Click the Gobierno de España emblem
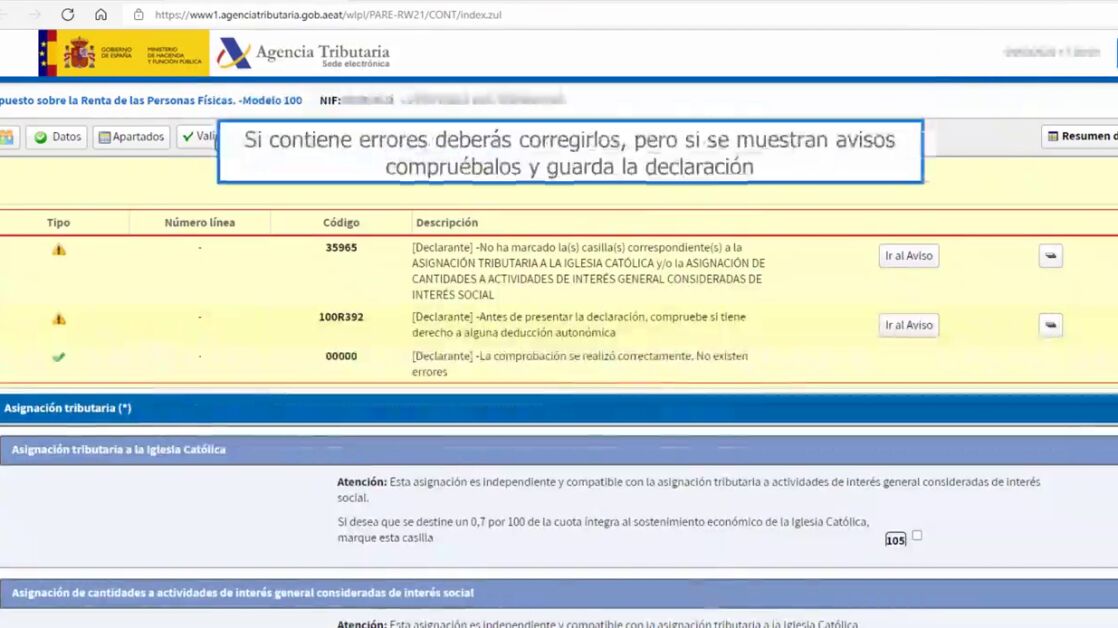The width and height of the screenshot is (1118, 628). [x=80, y=53]
